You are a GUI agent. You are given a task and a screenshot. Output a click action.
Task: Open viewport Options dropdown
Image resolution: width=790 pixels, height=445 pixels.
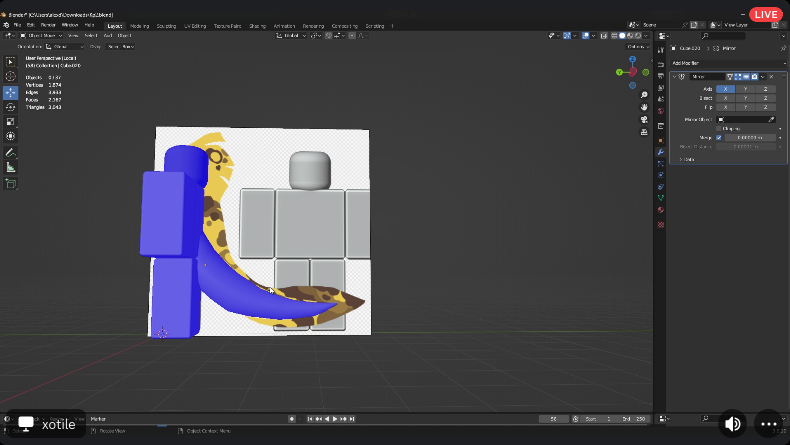[638, 46]
